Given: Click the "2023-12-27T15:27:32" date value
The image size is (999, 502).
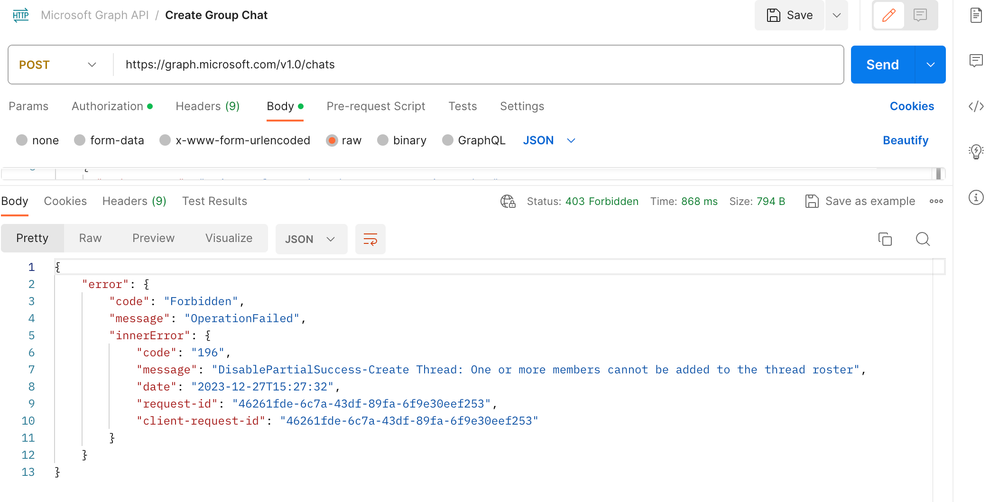Looking at the screenshot, I should tap(262, 387).
